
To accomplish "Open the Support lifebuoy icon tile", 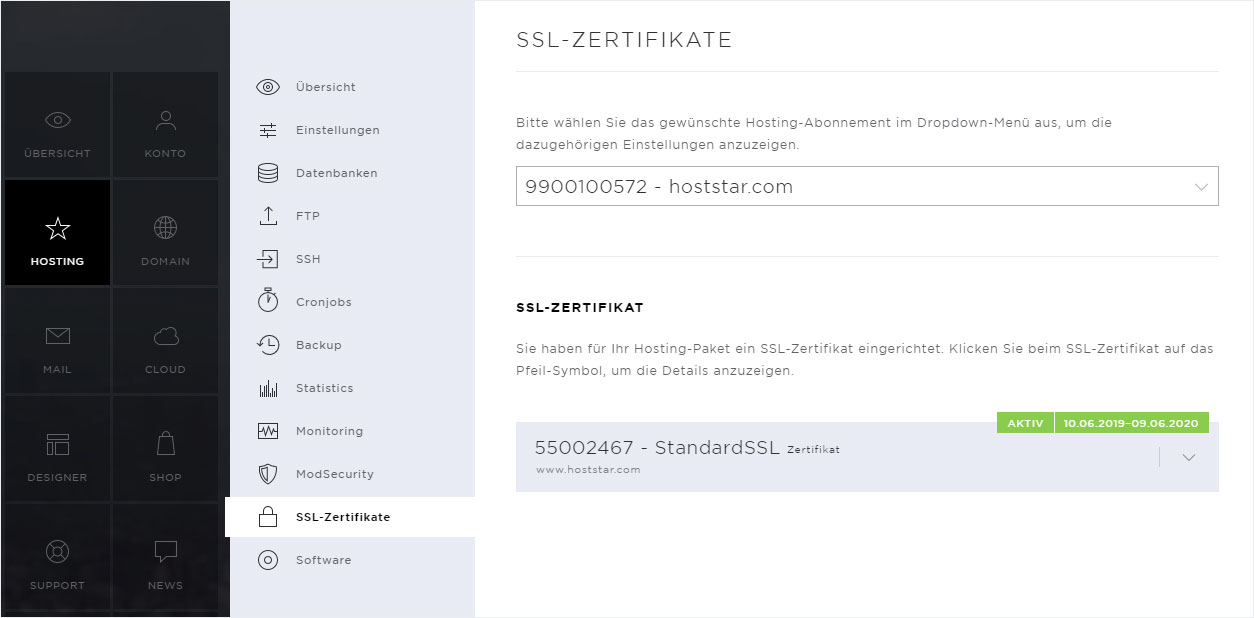I will [57, 557].
